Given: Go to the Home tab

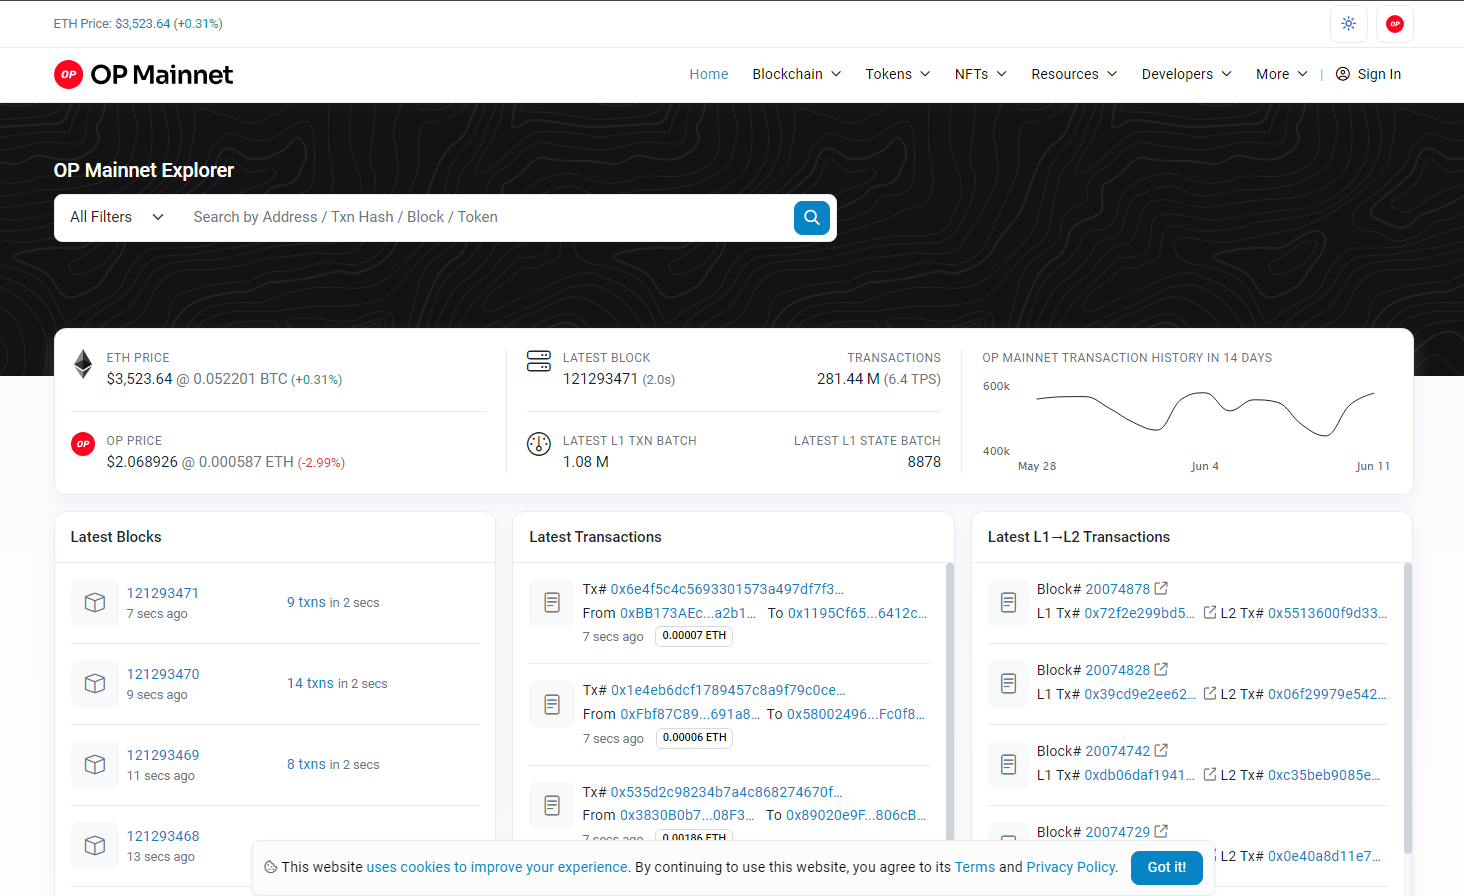Looking at the screenshot, I should pos(708,74).
